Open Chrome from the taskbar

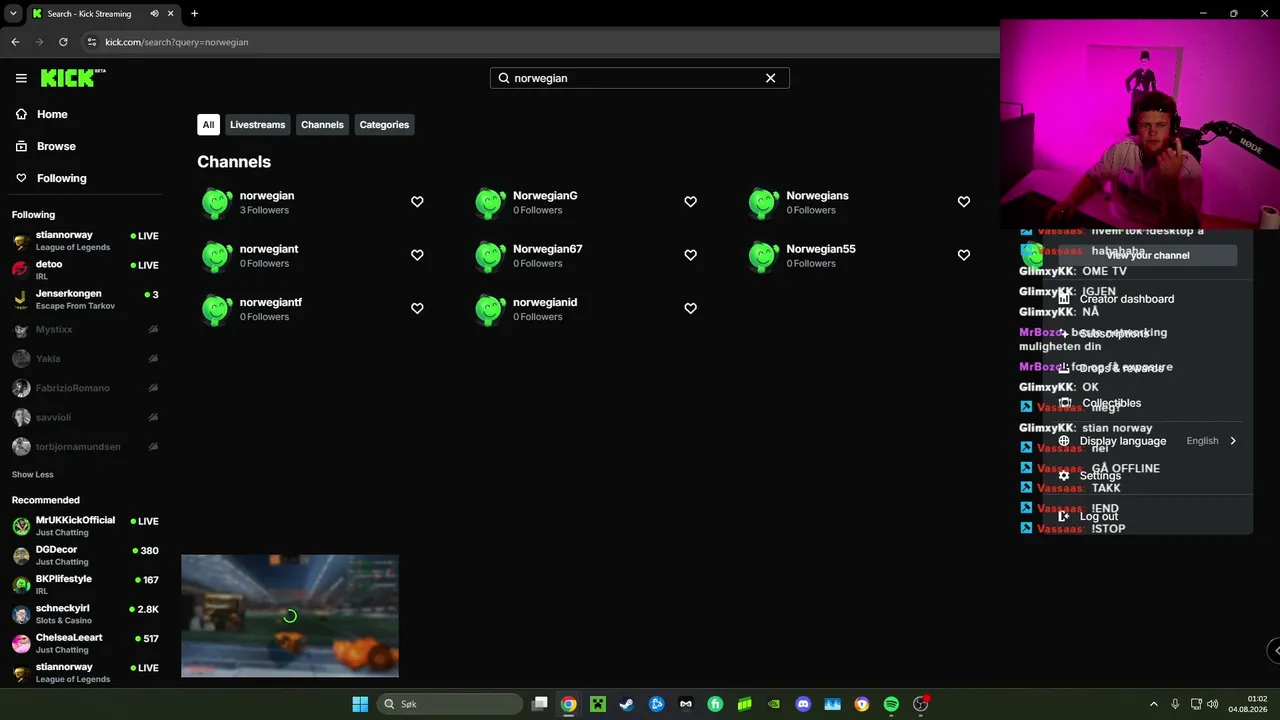568,704
